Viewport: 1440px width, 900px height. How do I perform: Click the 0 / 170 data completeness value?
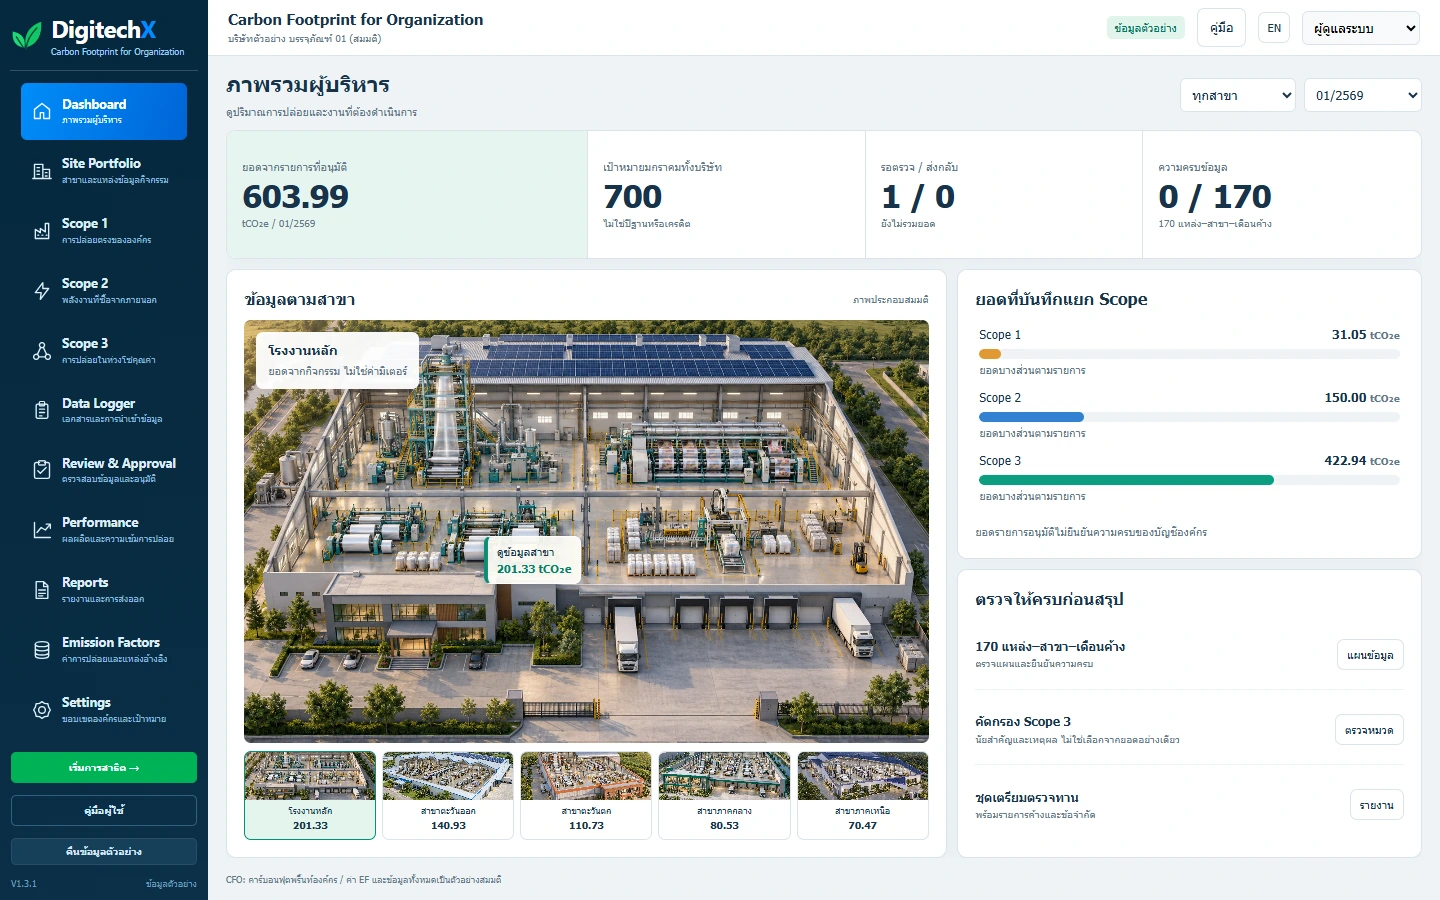click(1215, 197)
